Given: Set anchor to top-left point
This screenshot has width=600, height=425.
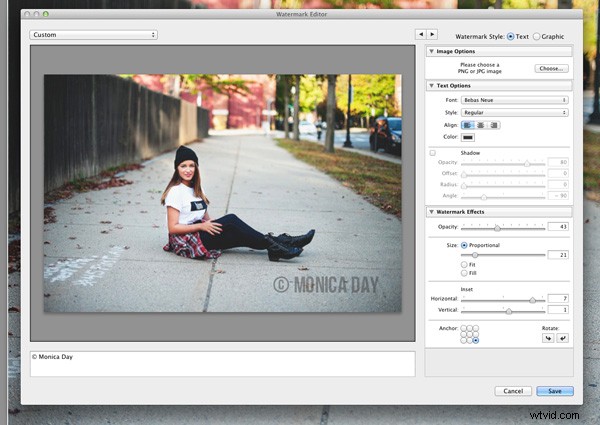Looking at the screenshot, I should pos(463,328).
